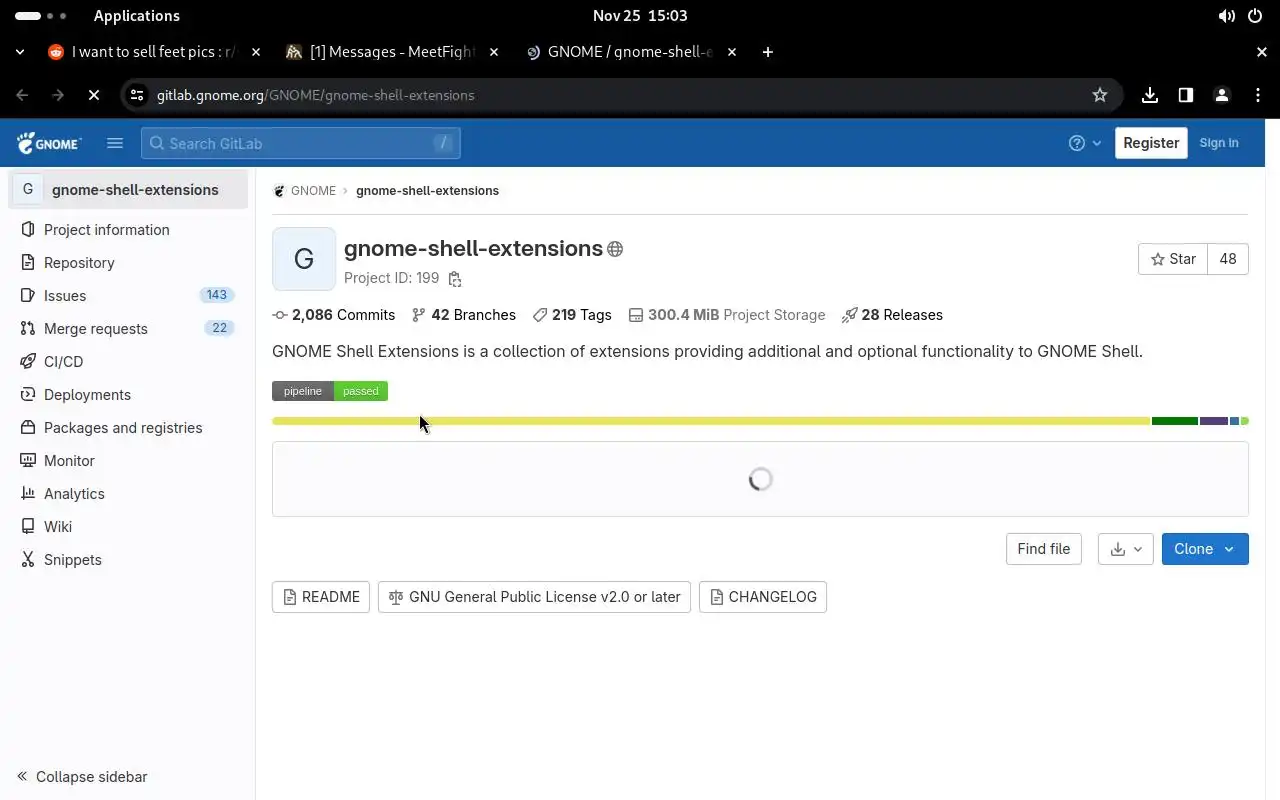Click the yellow segment of the language bar
Viewport: 1280px width, 800px height.
(x=711, y=421)
